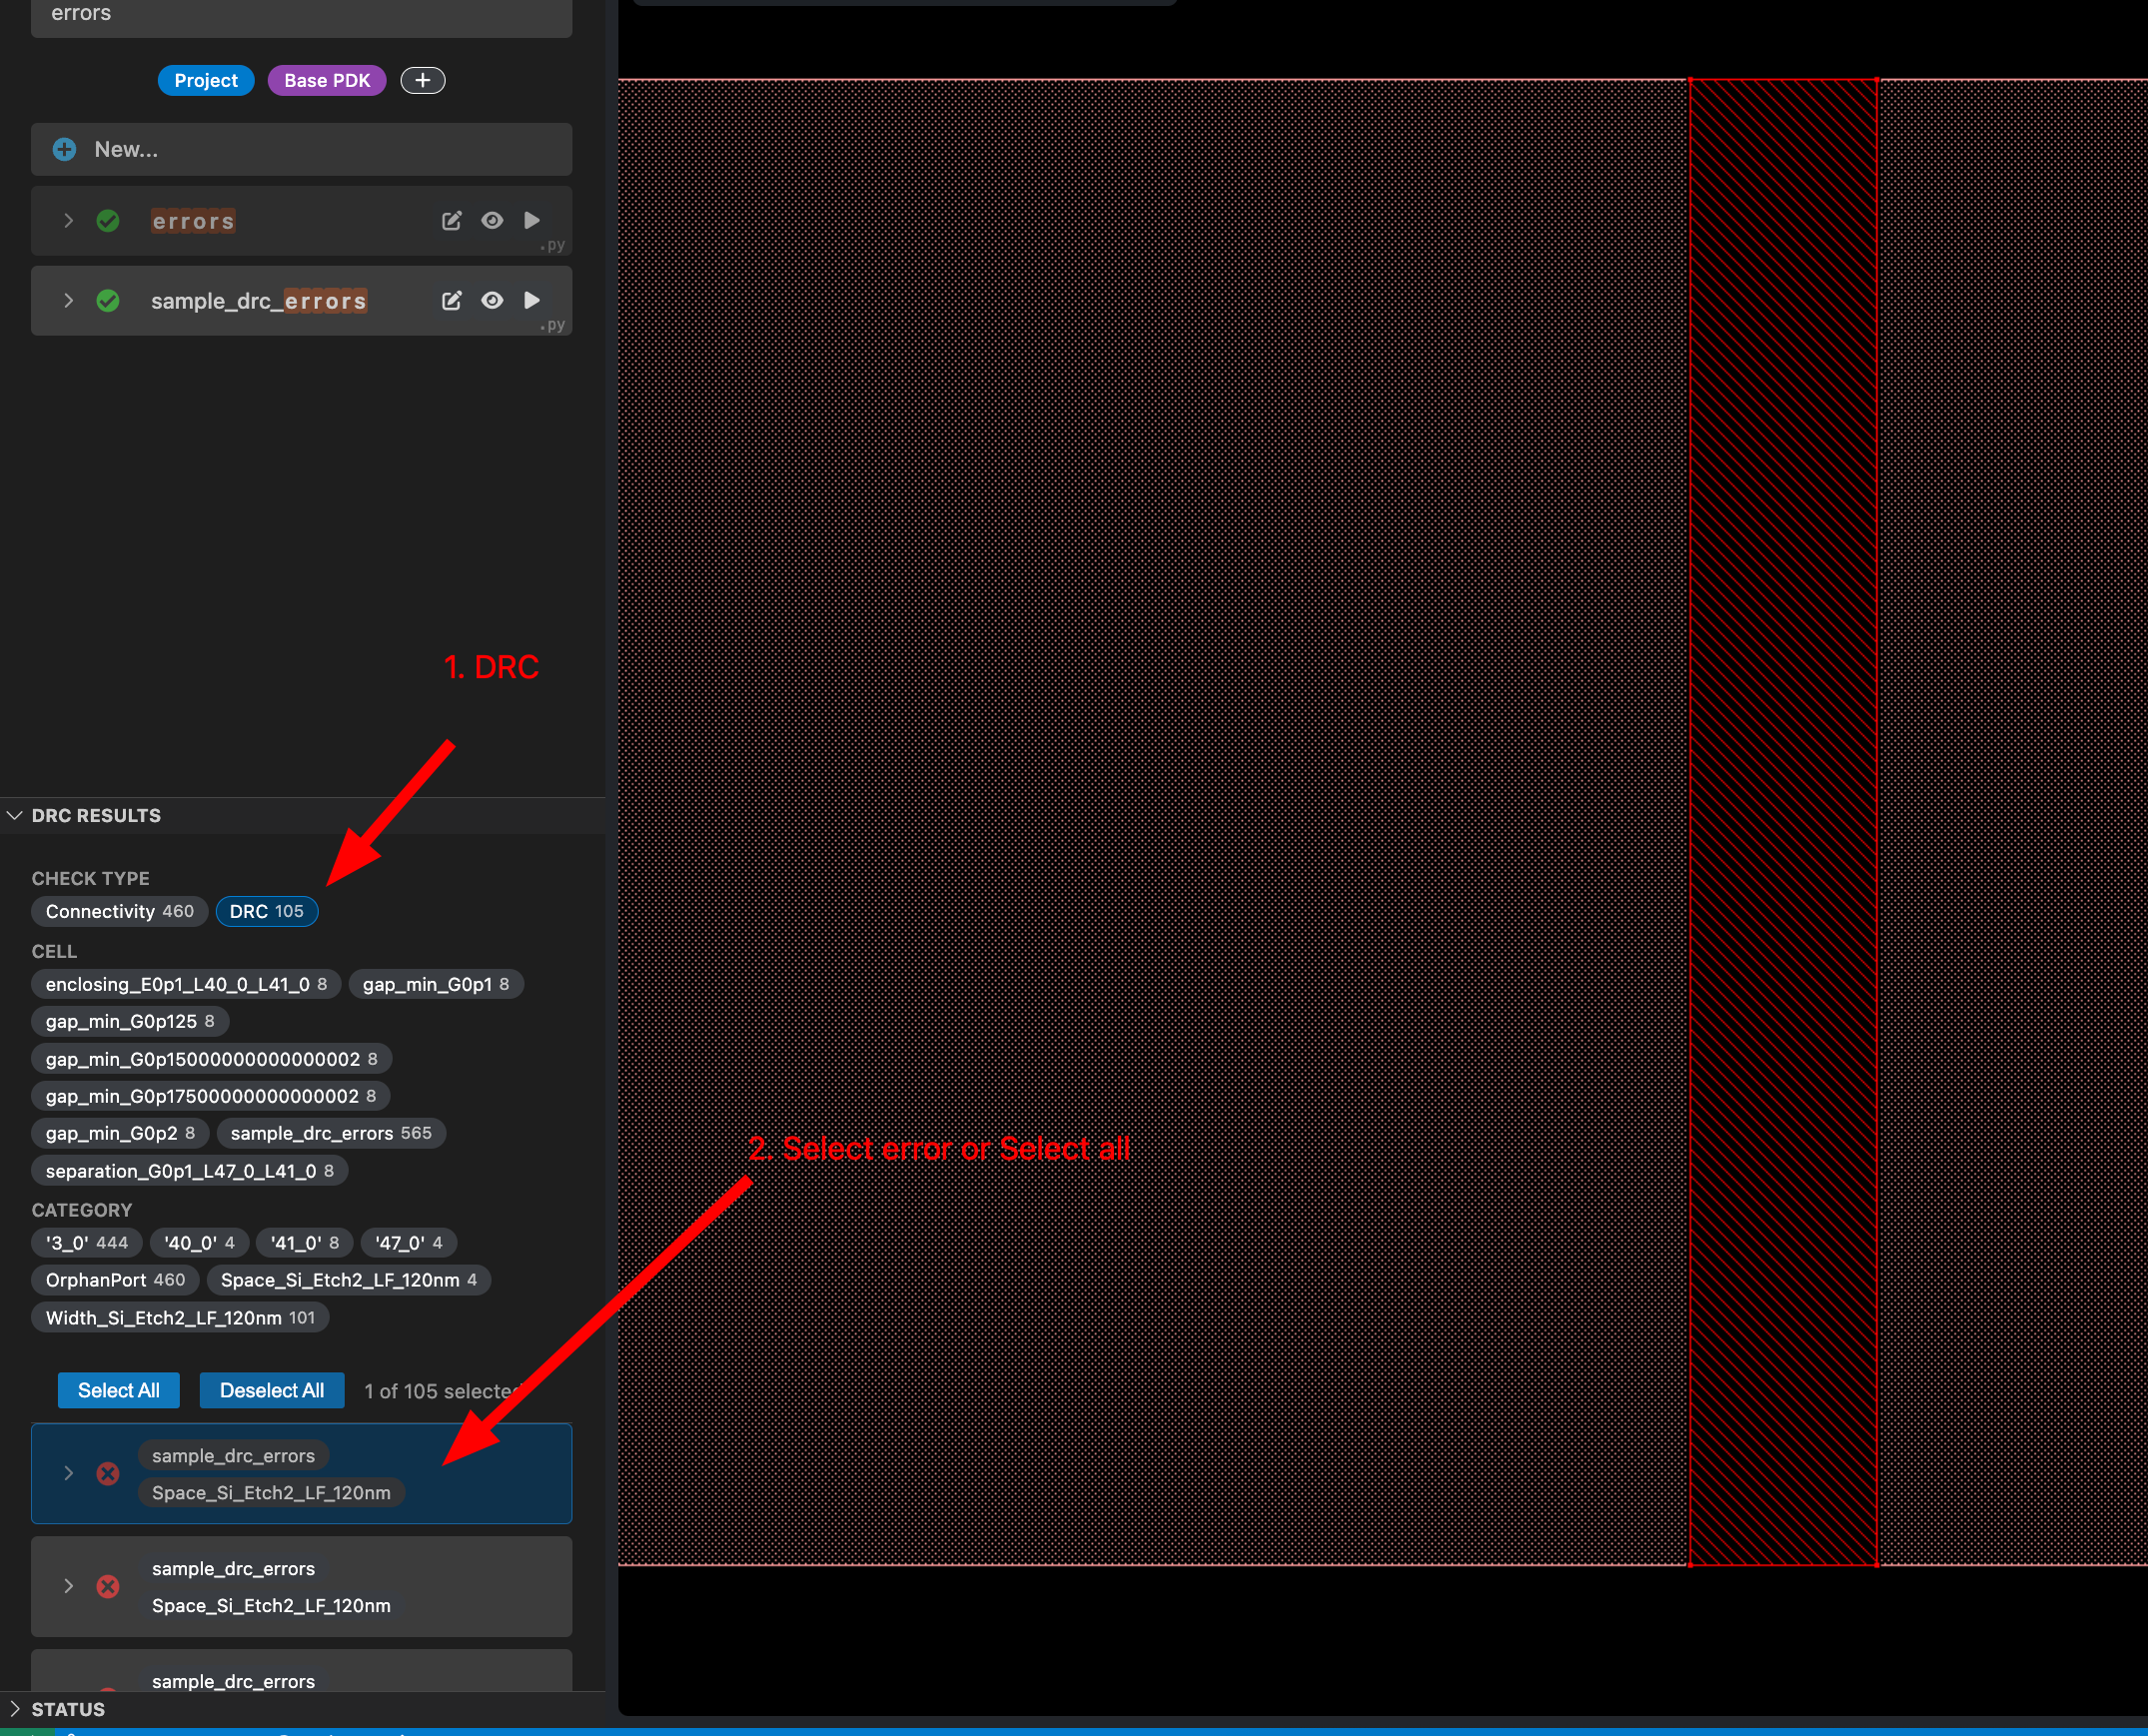Toggle visibility eye on errors row
This screenshot has width=2148, height=1736.
tap(492, 220)
